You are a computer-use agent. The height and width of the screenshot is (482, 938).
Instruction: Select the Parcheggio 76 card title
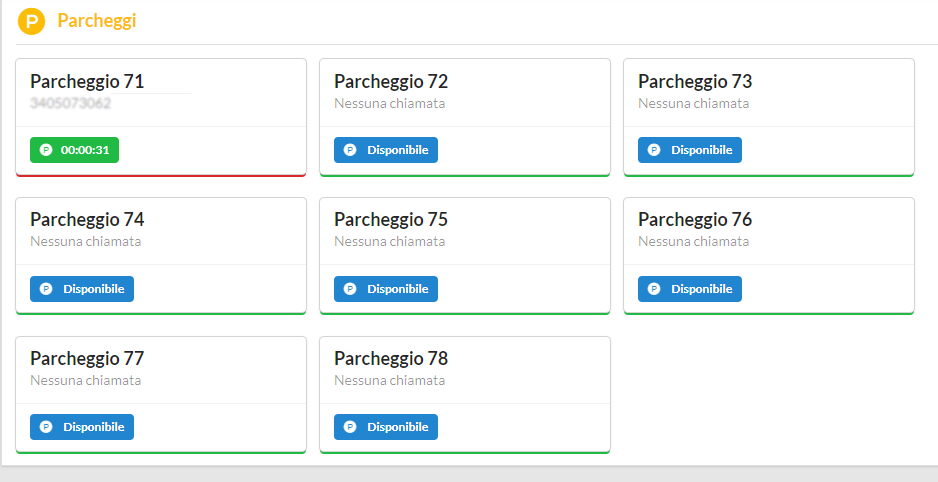(x=695, y=220)
